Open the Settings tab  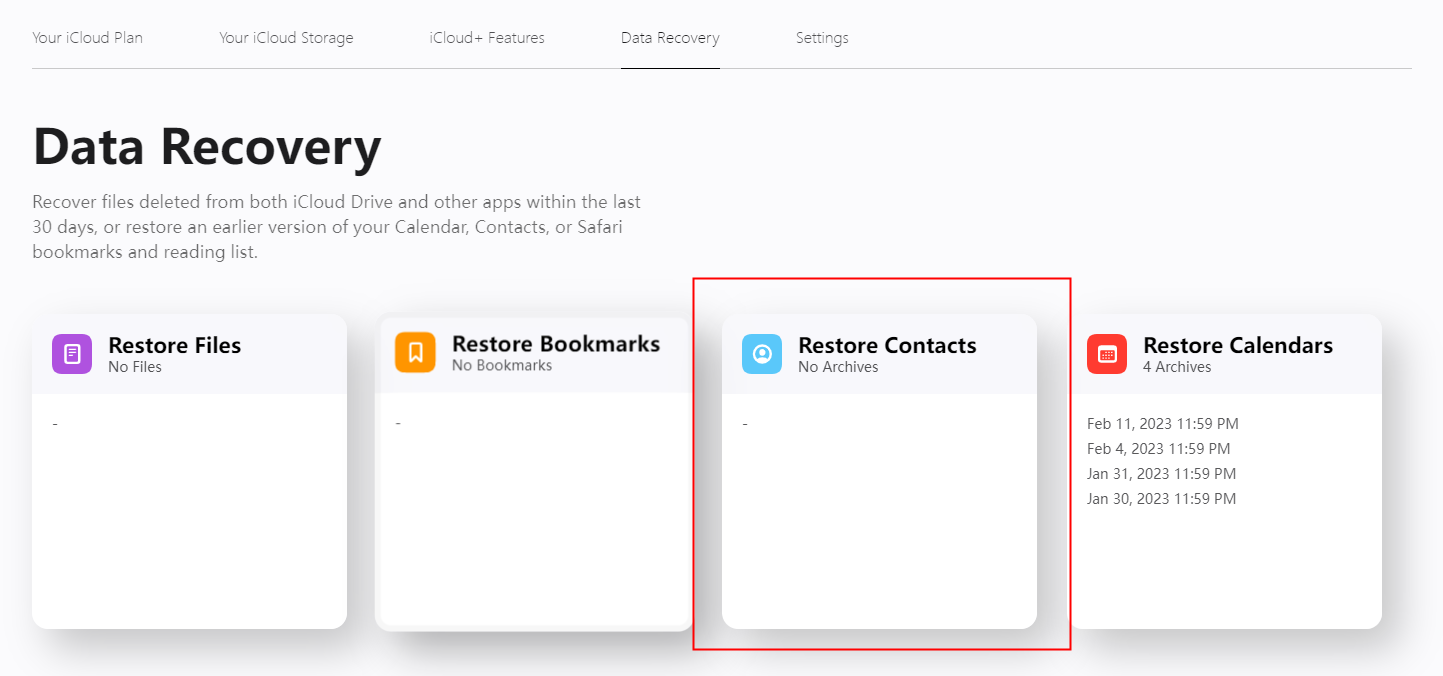click(x=822, y=37)
